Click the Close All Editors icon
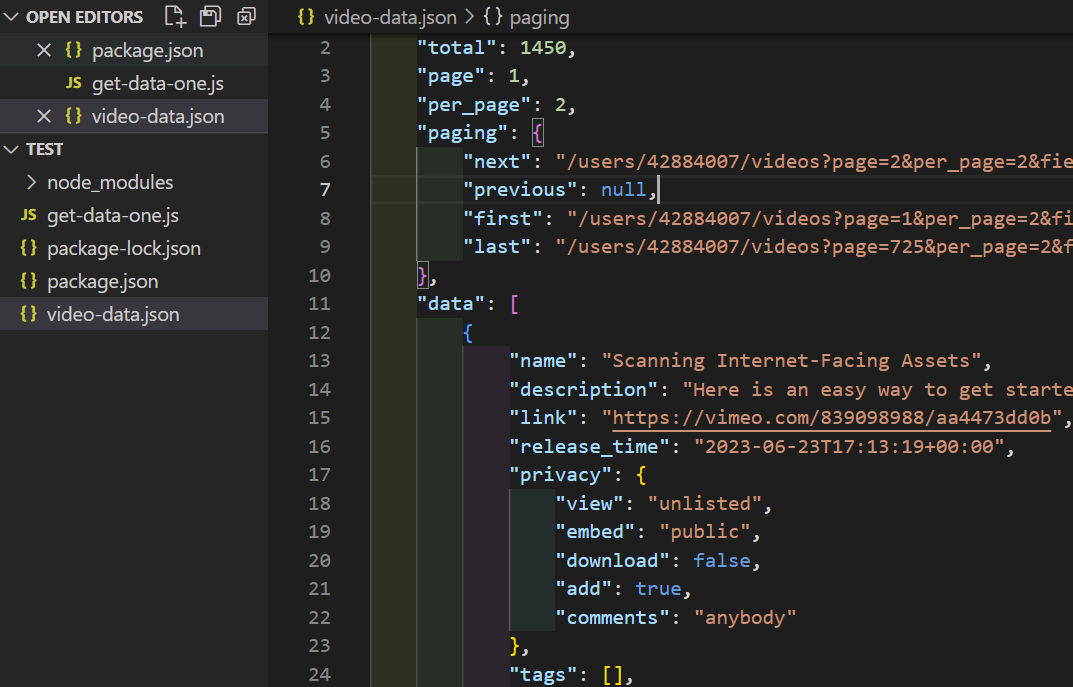The height and width of the screenshot is (687, 1073). 246,16
